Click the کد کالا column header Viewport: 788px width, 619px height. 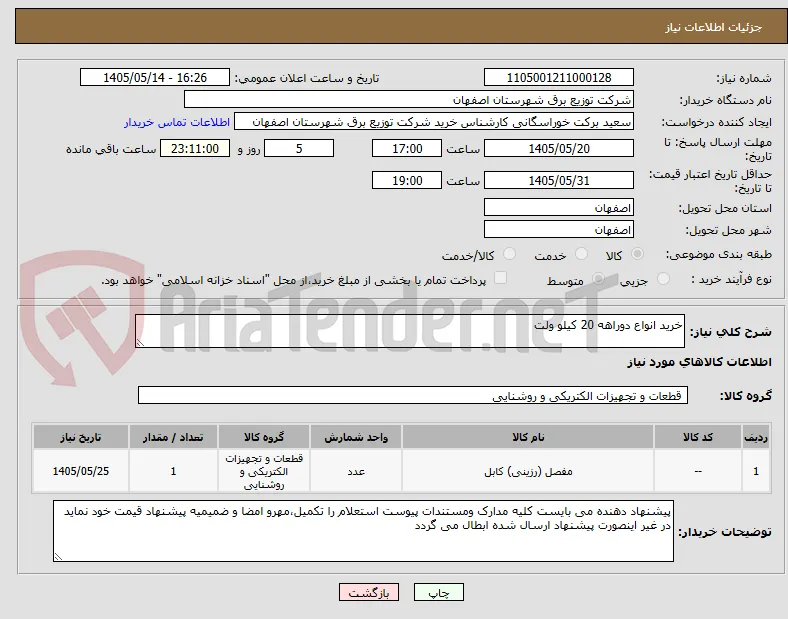tap(698, 437)
